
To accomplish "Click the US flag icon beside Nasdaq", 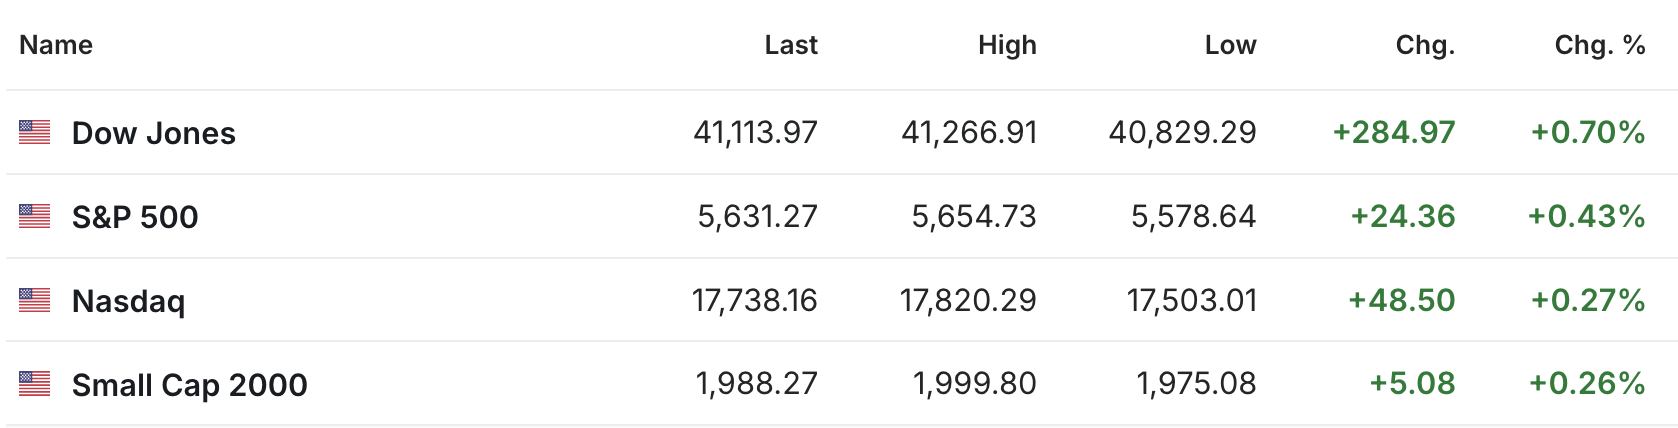I will (34, 300).
